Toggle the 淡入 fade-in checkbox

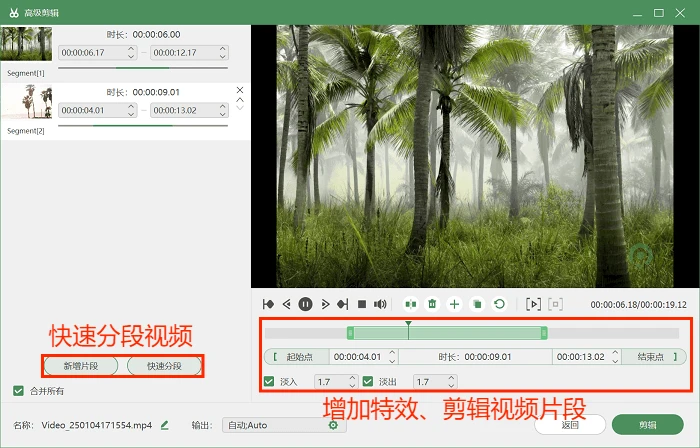point(269,382)
